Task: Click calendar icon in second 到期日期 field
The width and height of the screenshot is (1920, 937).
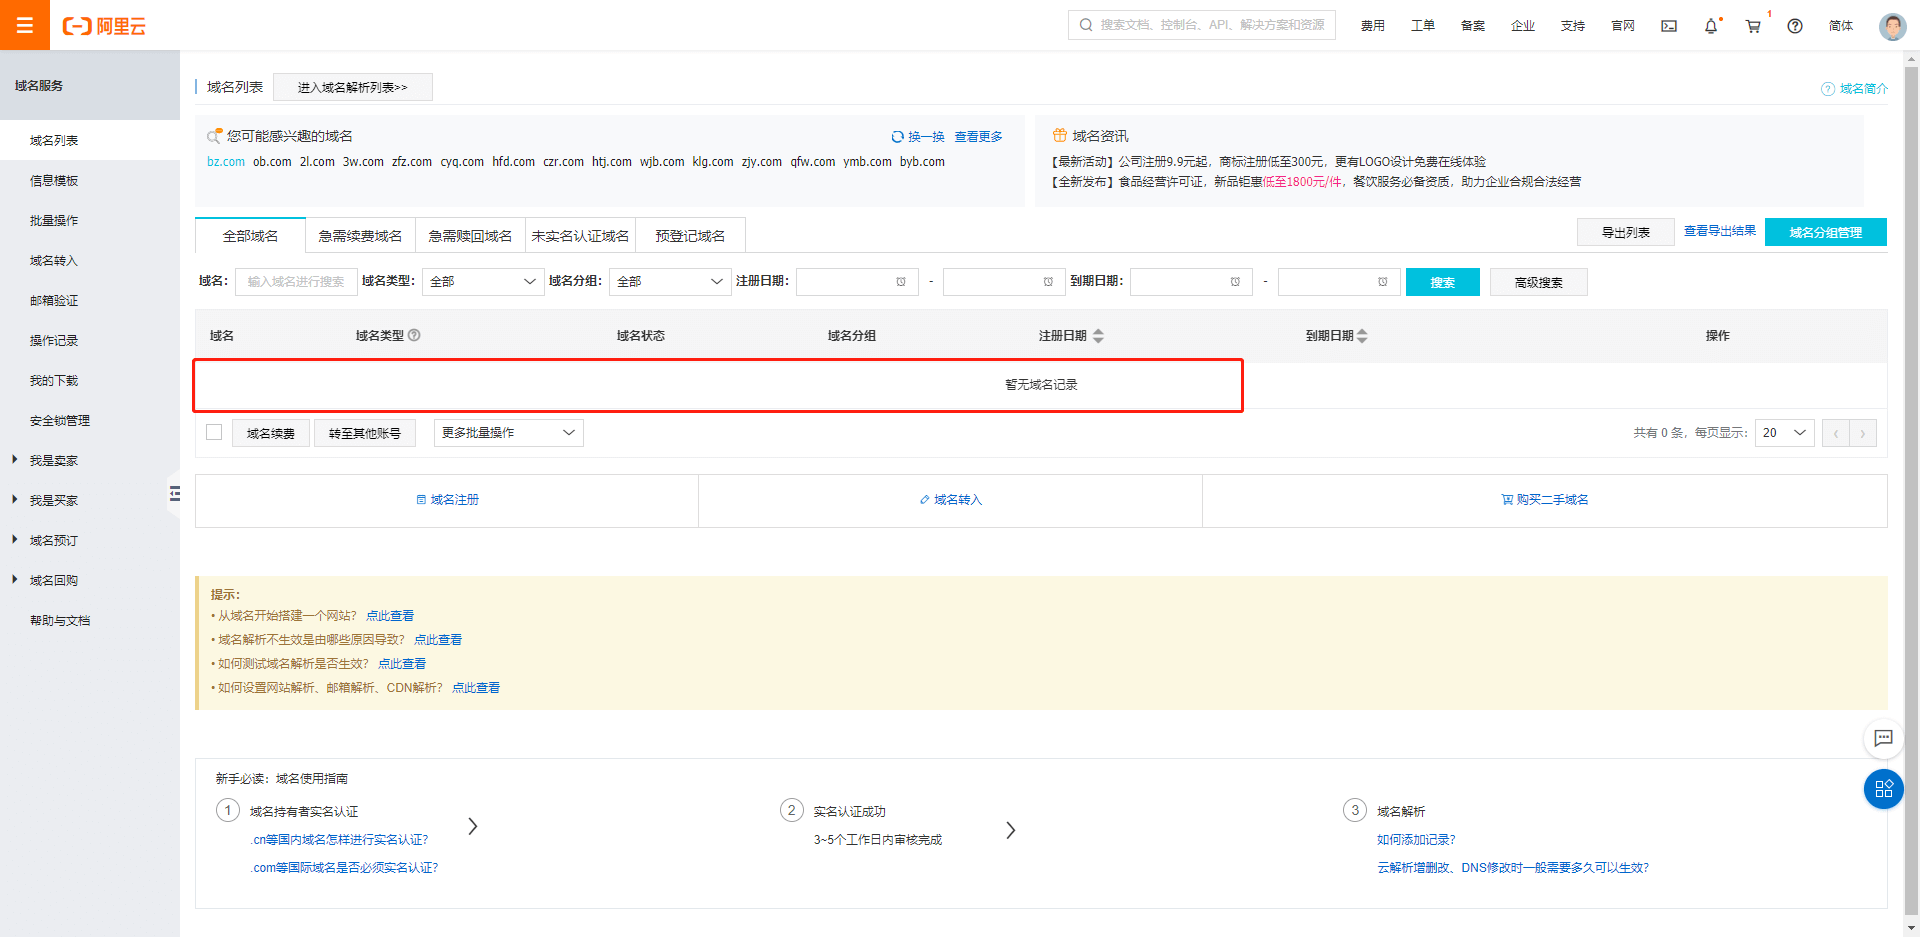Action: [x=1383, y=282]
